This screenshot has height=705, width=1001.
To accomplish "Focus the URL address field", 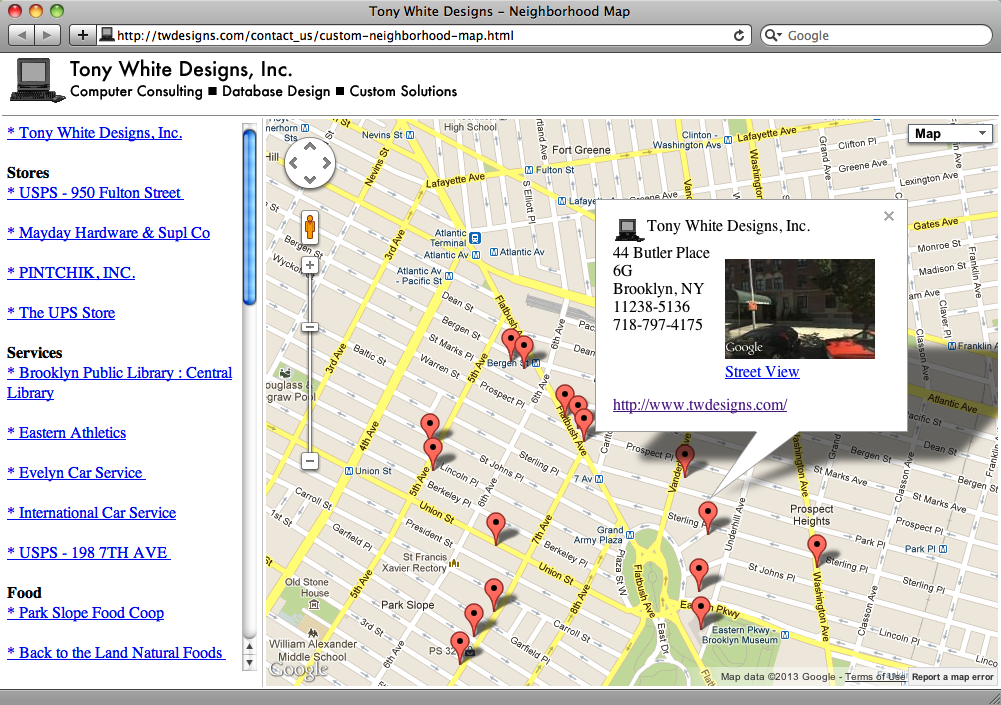I will click(x=421, y=35).
